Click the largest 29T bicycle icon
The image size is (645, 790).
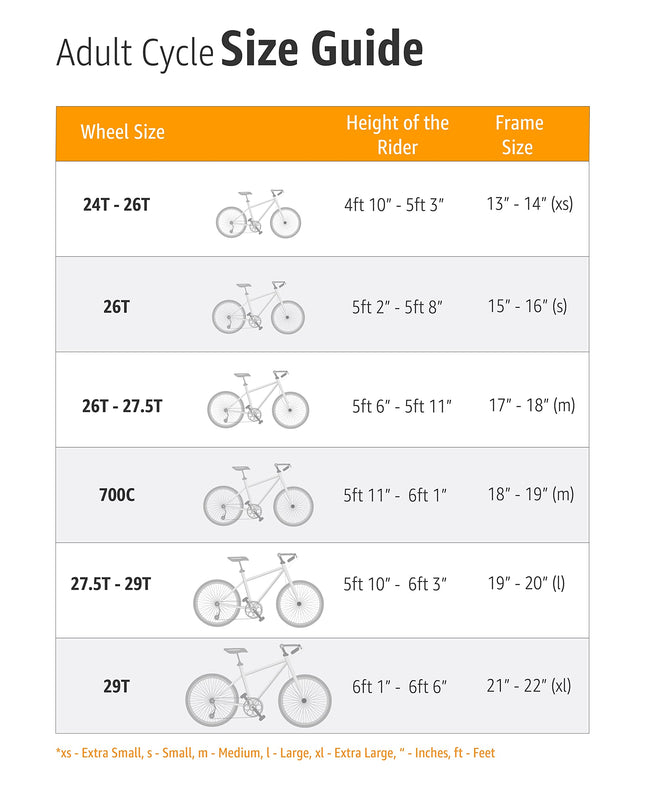point(258,686)
